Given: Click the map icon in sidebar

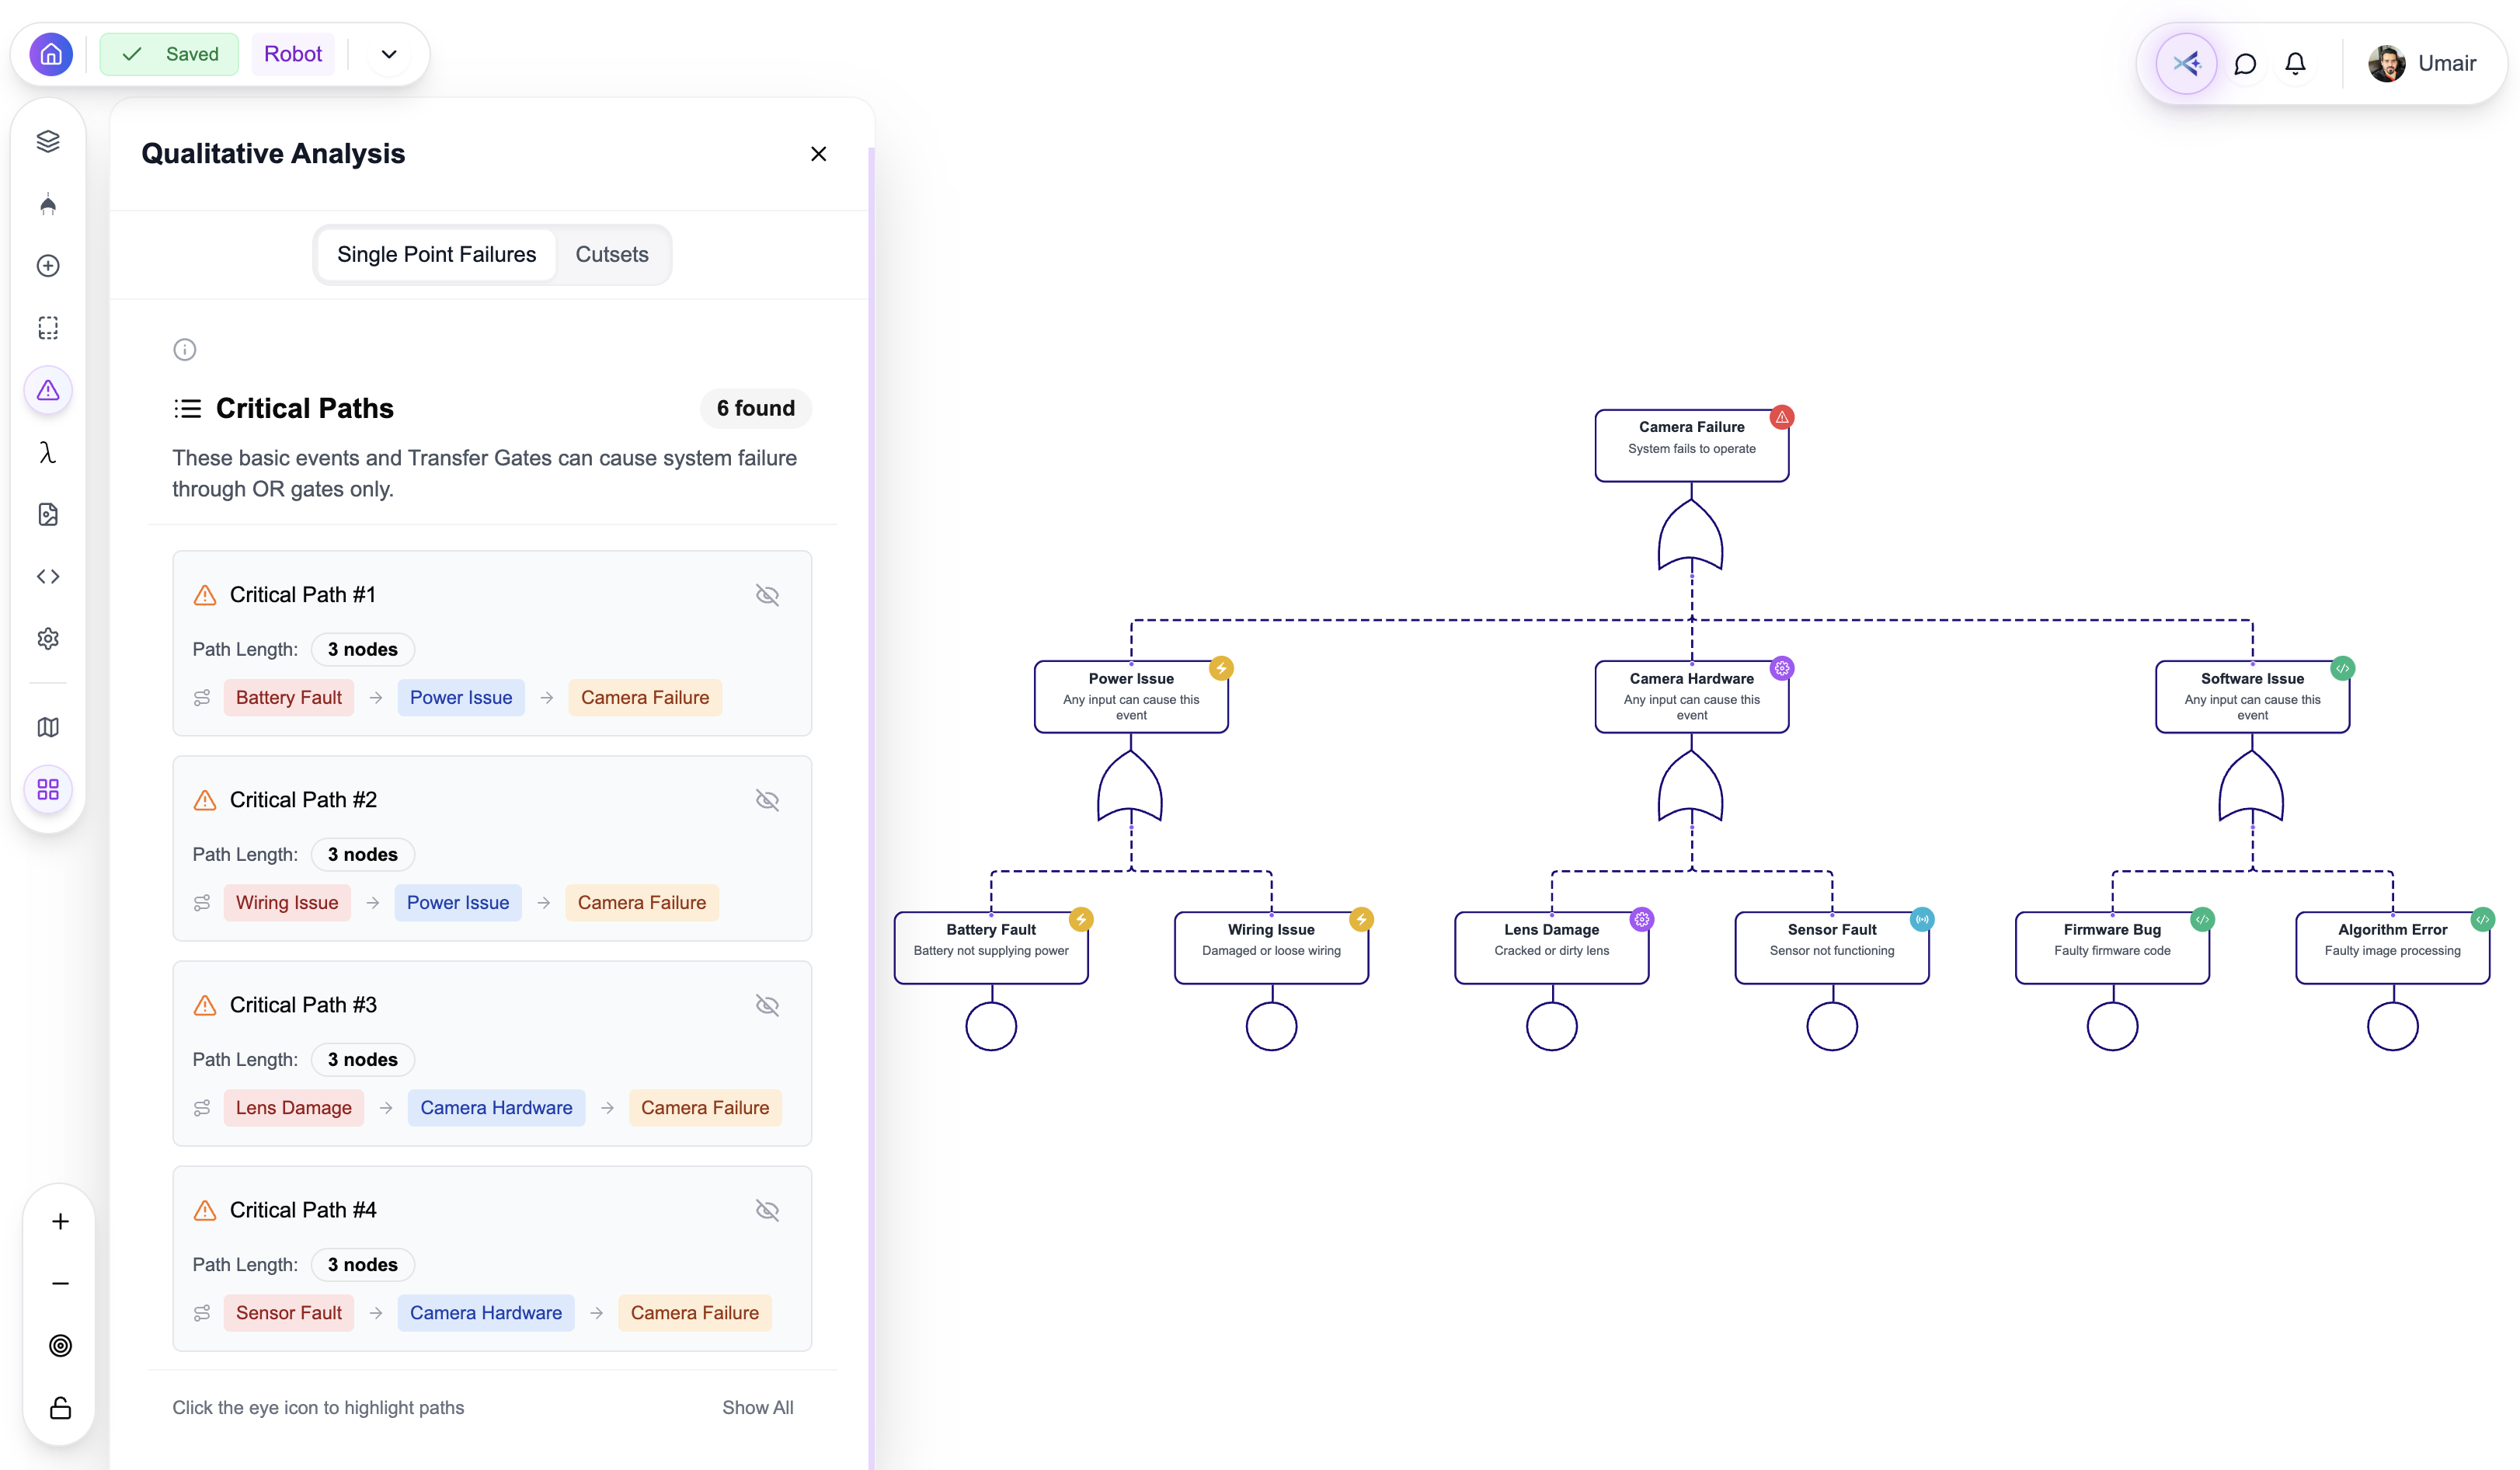Looking at the screenshot, I should coord(48,727).
